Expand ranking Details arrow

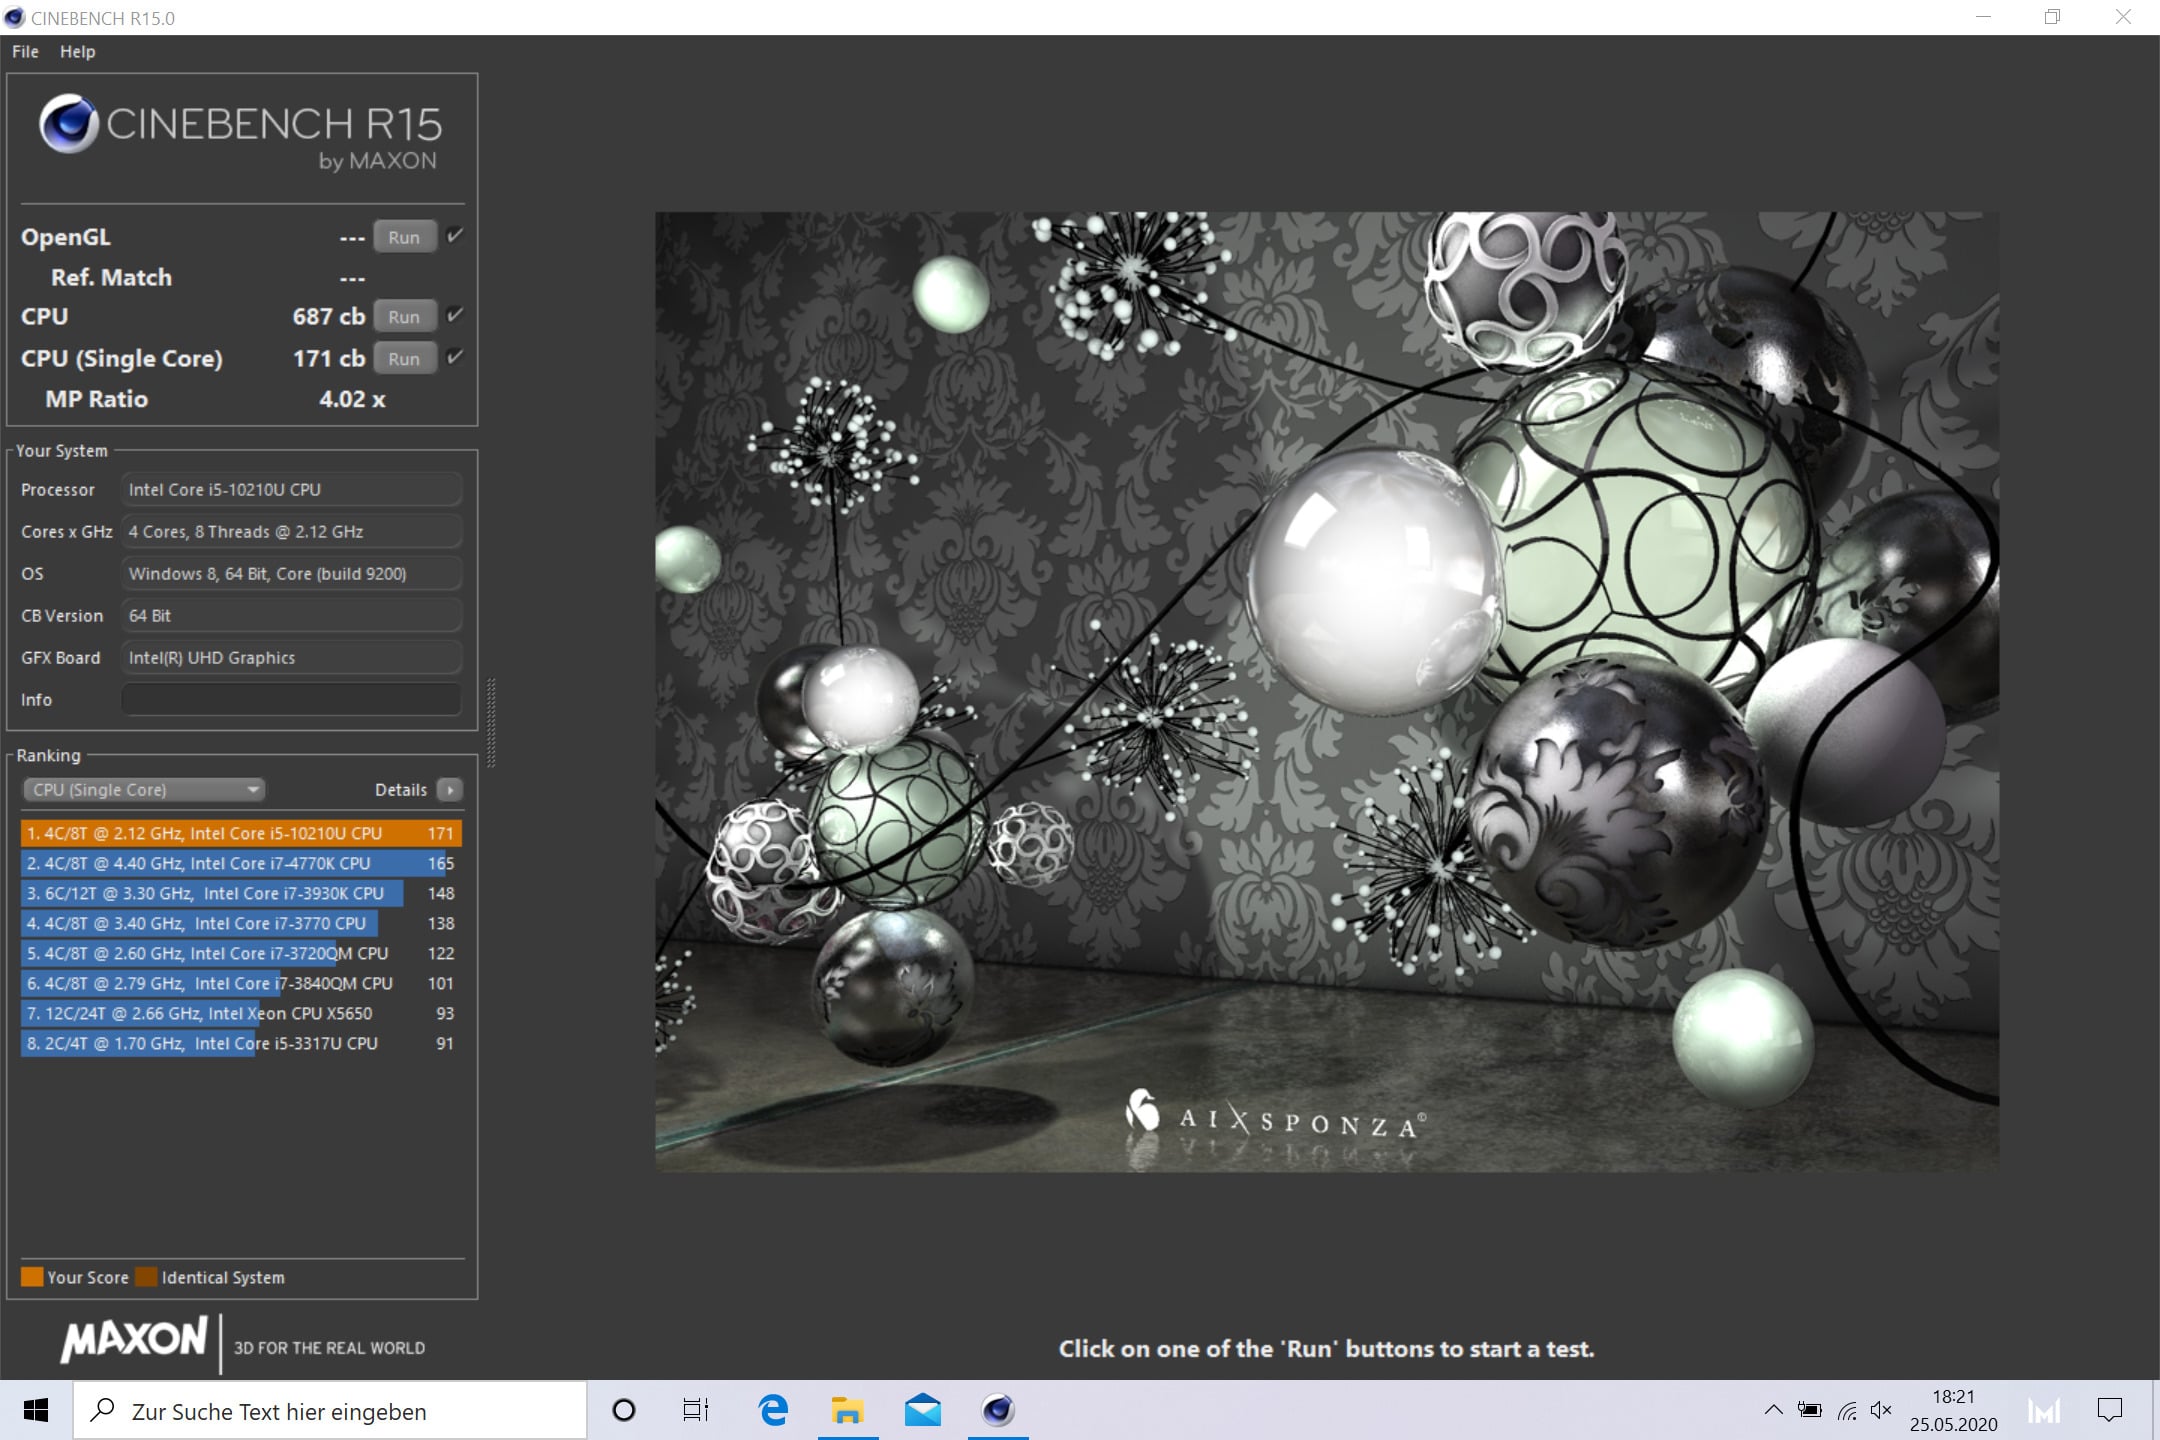coord(450,790)
